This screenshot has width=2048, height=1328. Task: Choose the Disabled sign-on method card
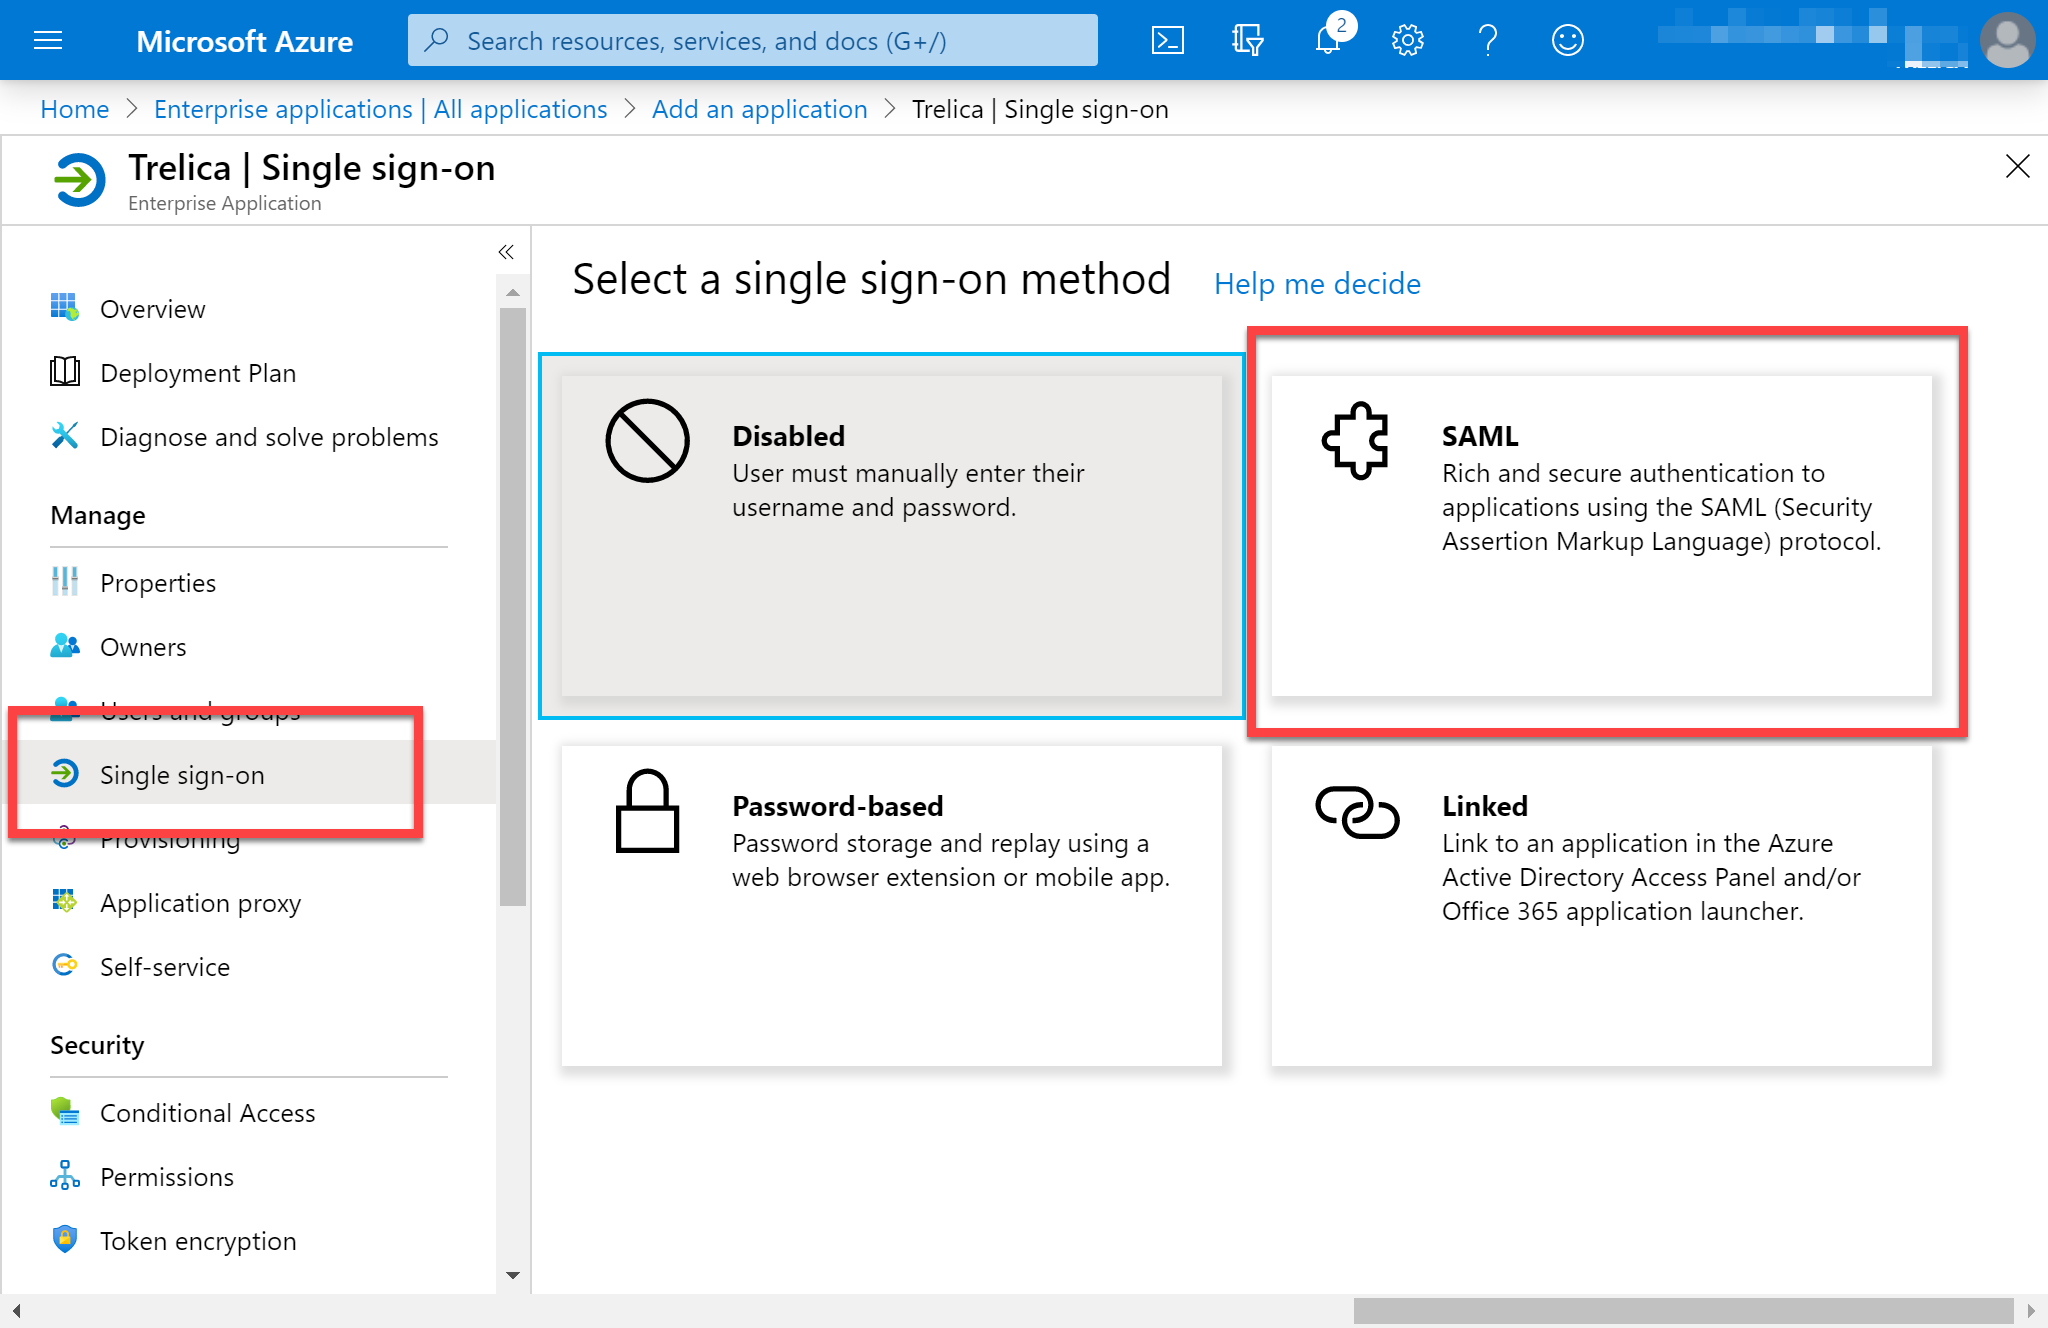click(891, 536)
